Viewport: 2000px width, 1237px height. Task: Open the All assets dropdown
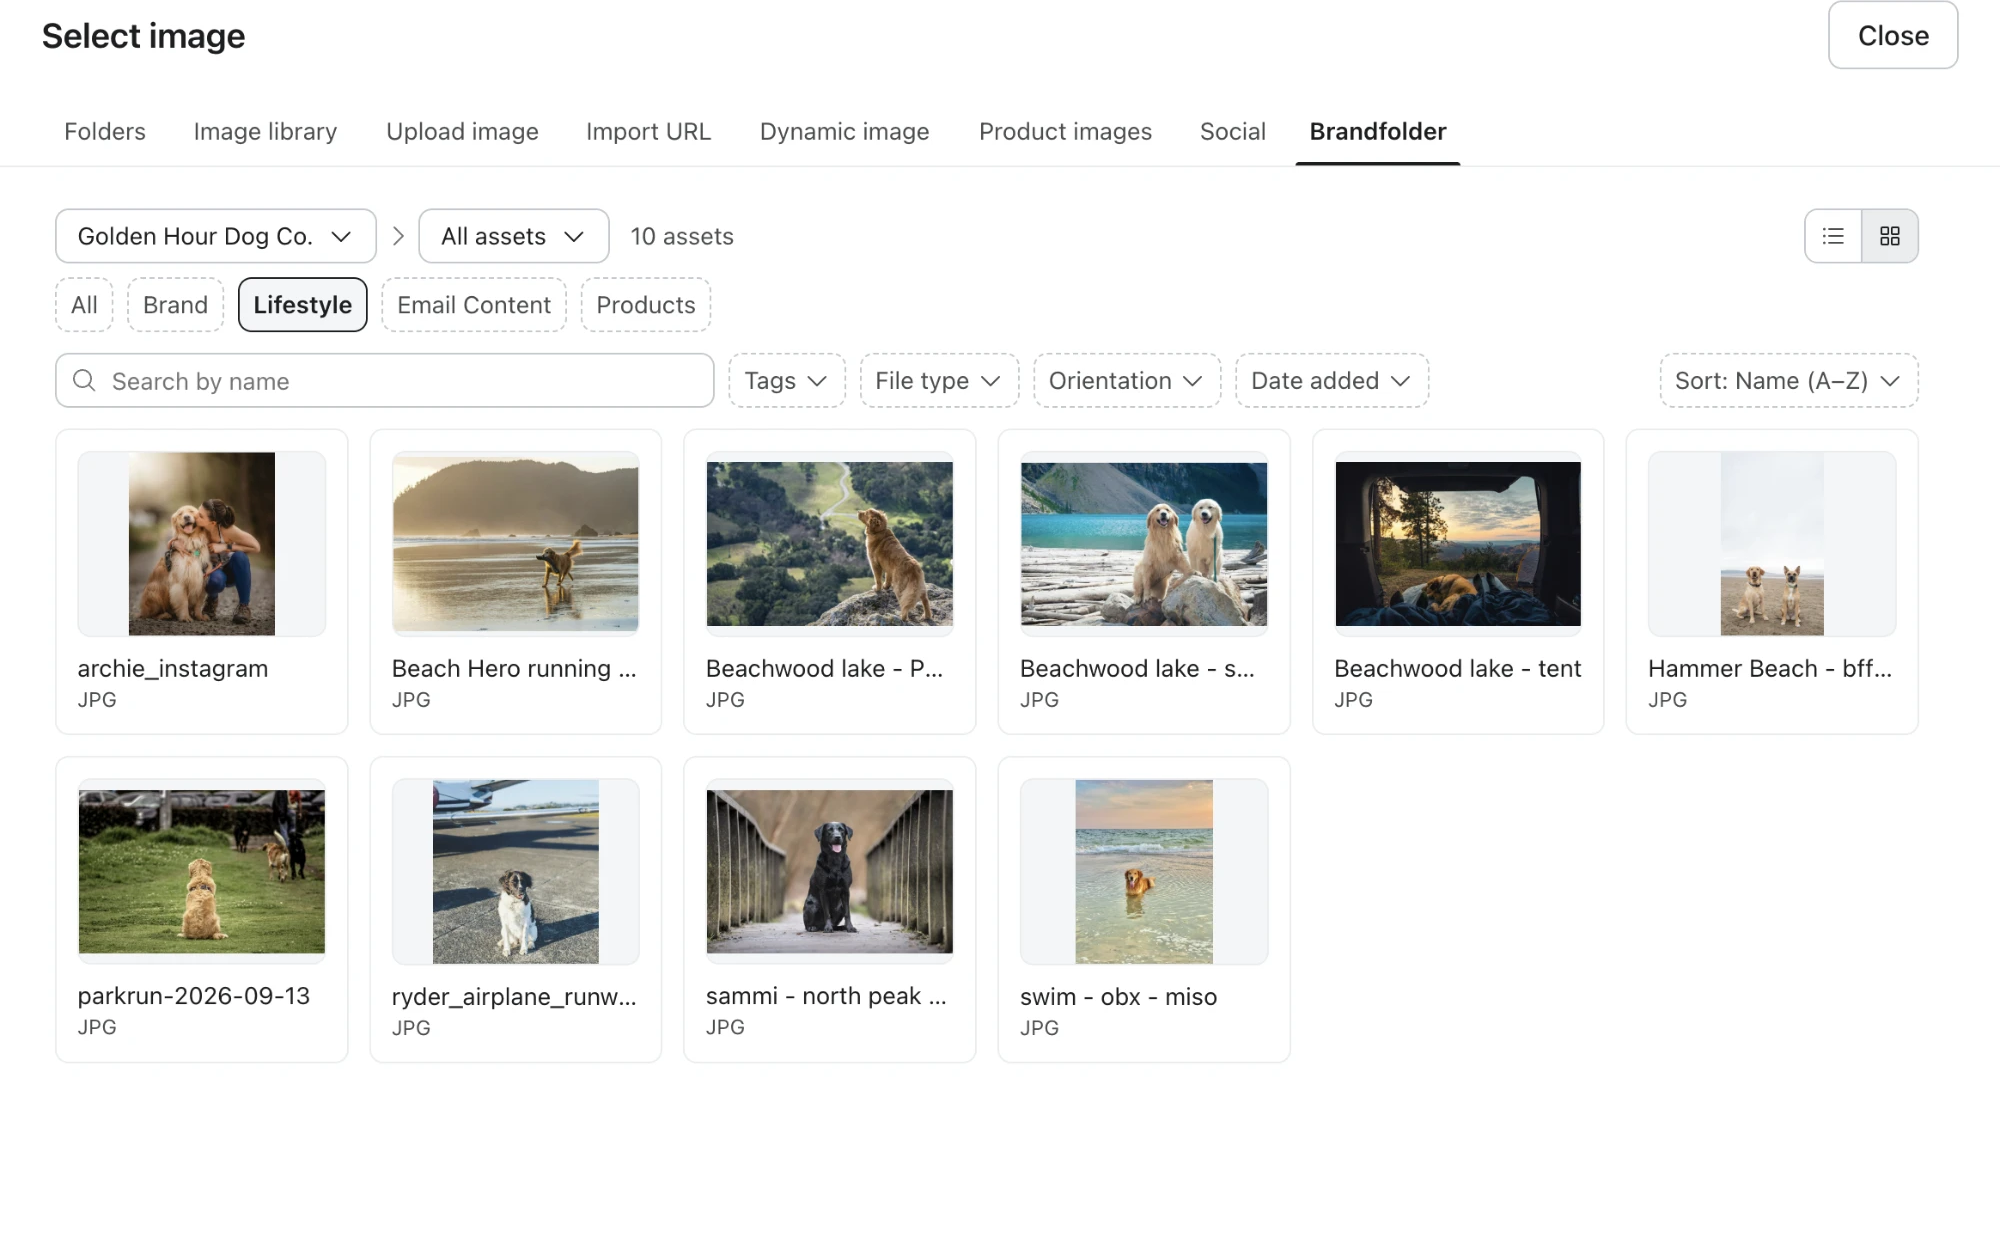(513, 236)
